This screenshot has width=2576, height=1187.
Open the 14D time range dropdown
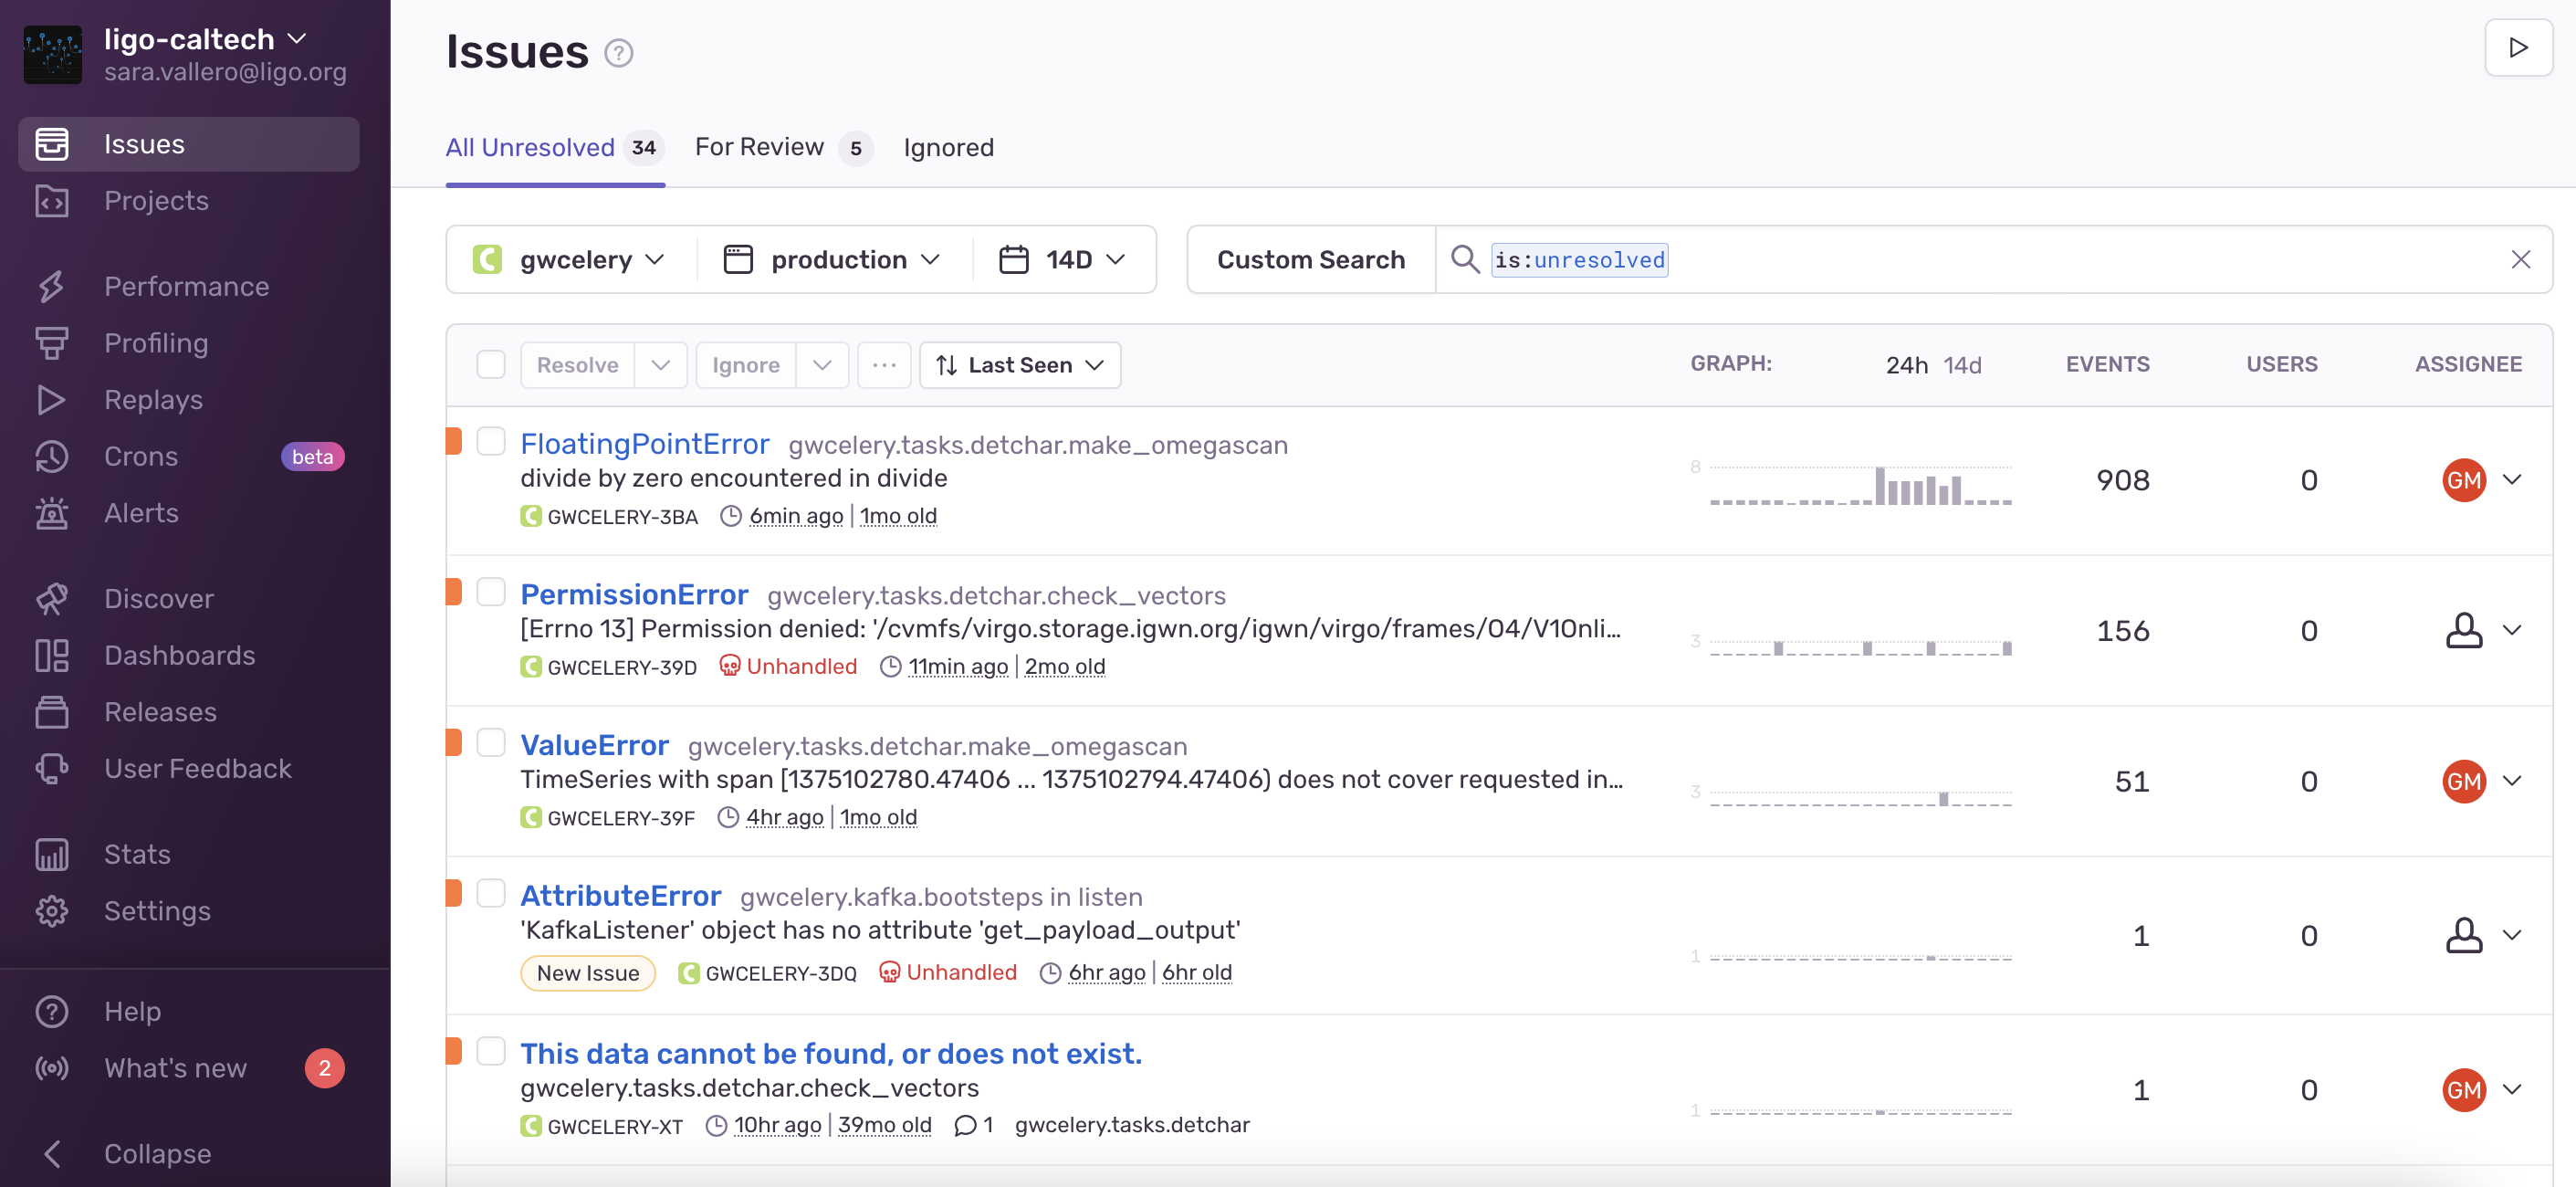point(1062,260)
